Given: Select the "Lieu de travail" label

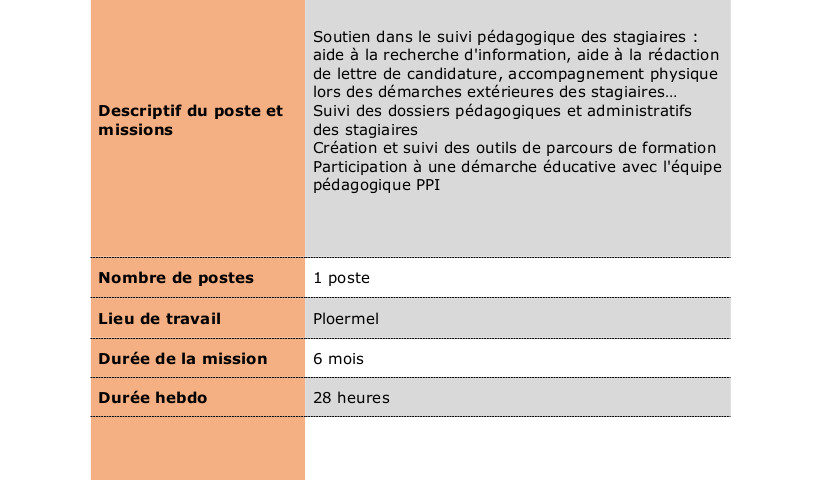Looking at the screenshot, I should 160,319.
